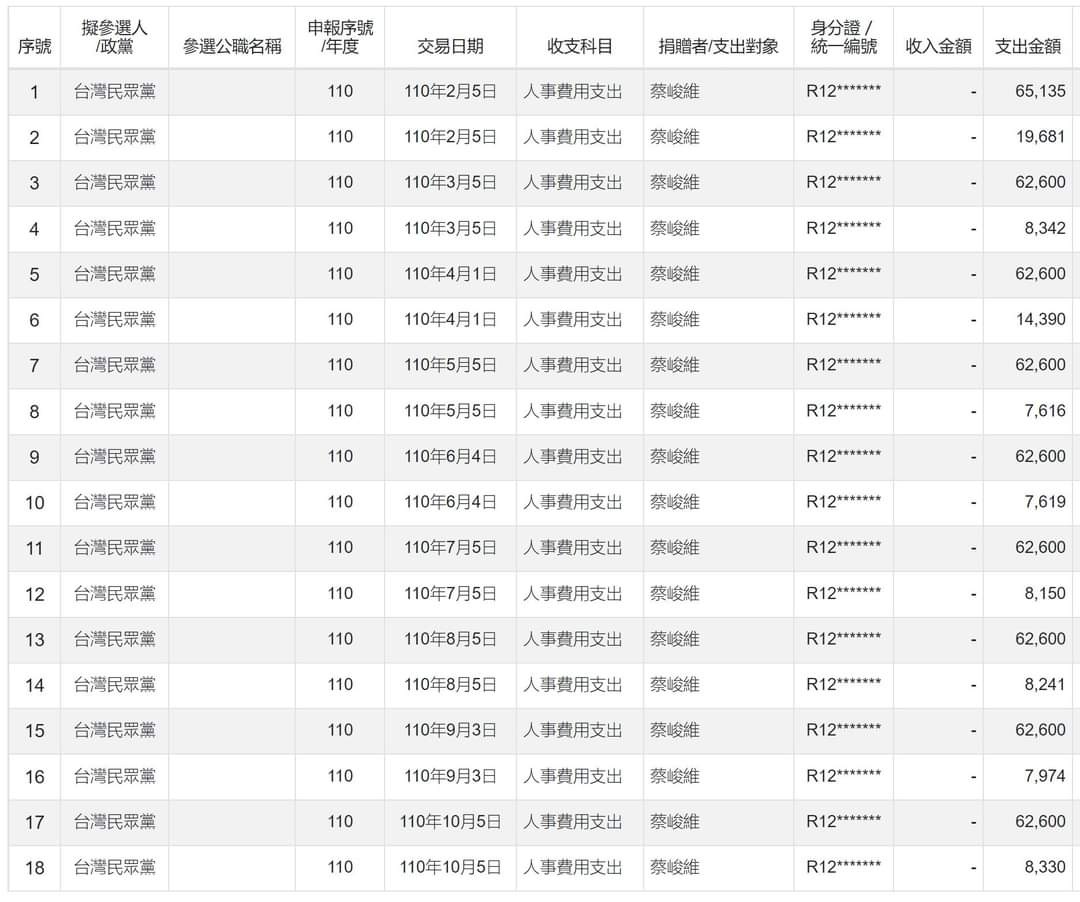Click serial number 6

click(34, 319)
